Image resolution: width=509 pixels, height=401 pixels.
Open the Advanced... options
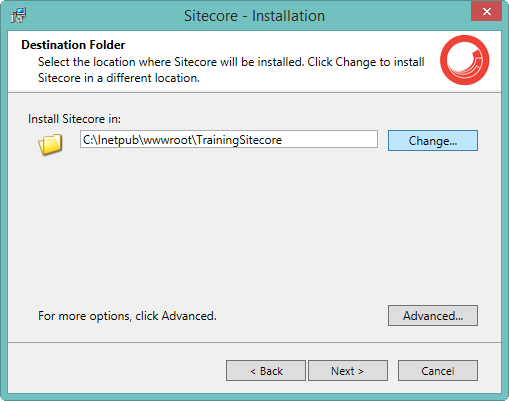[433, 315]
